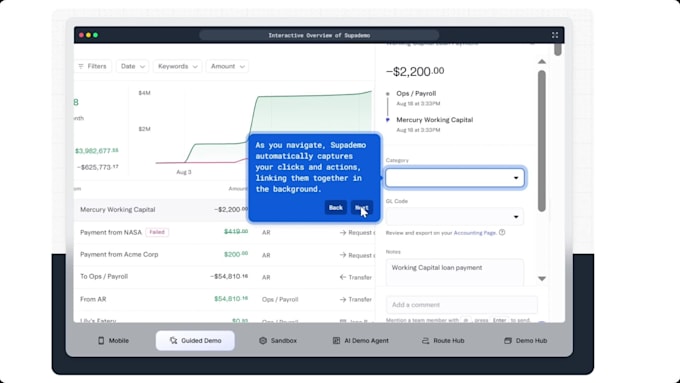Click the Aug 3 chart axis label

tap(184, 172)
